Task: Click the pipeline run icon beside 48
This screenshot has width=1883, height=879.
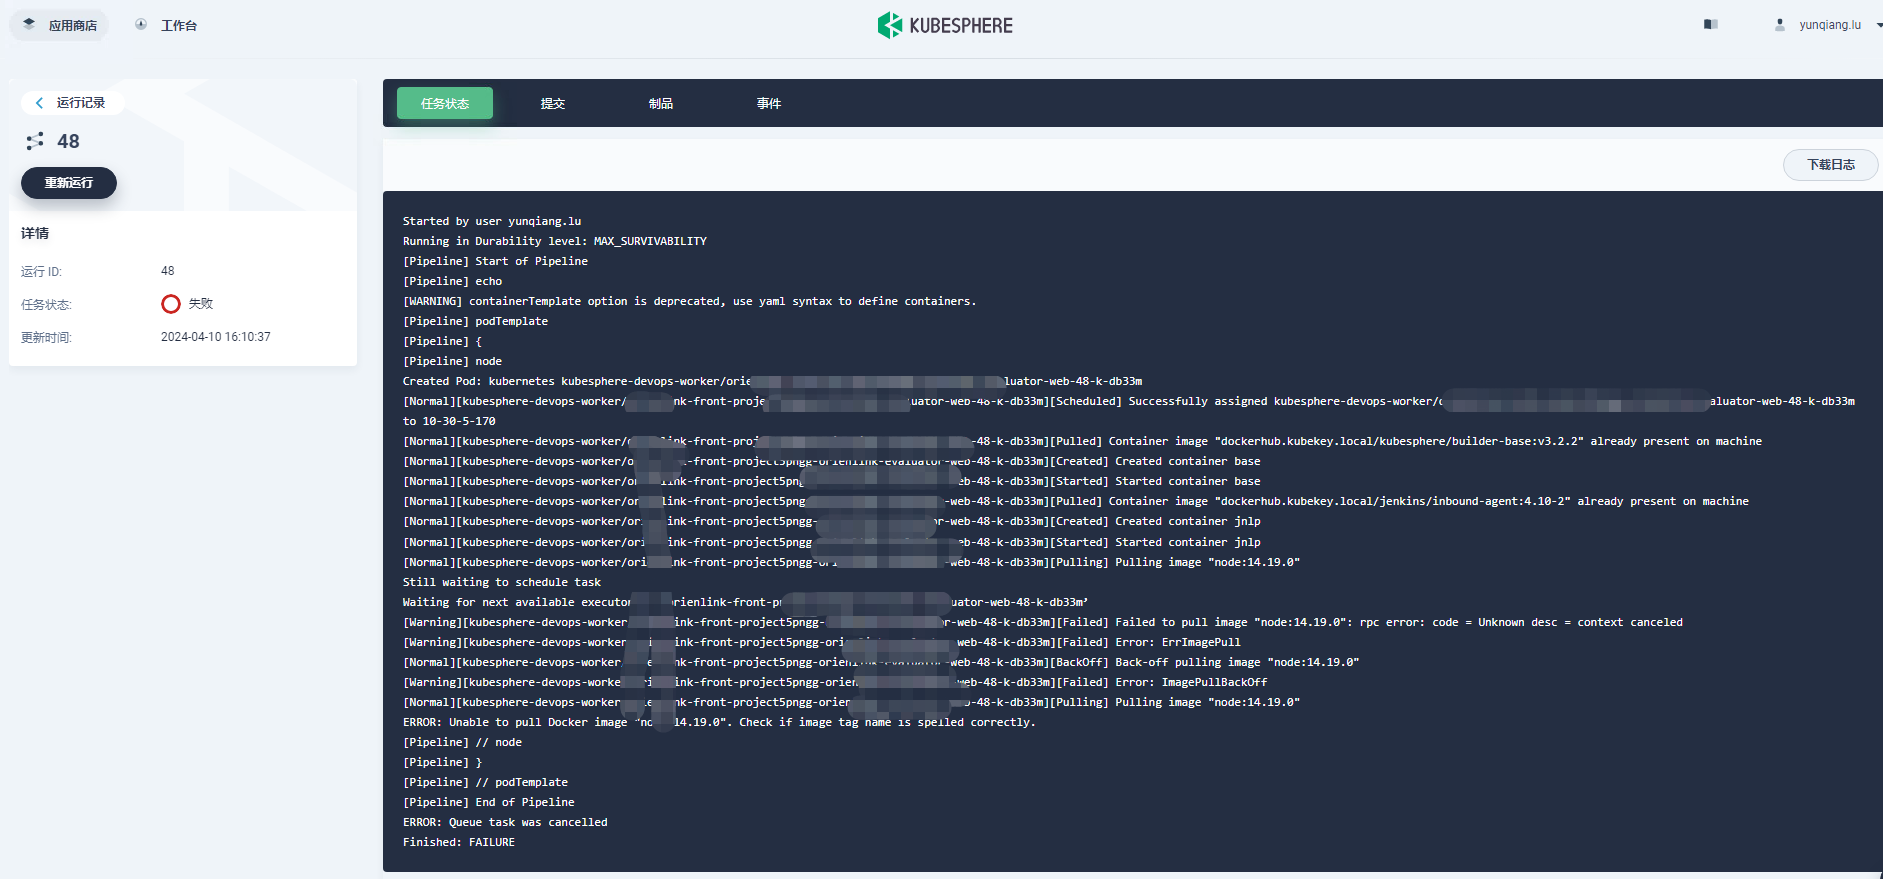Action: (35, 141)
